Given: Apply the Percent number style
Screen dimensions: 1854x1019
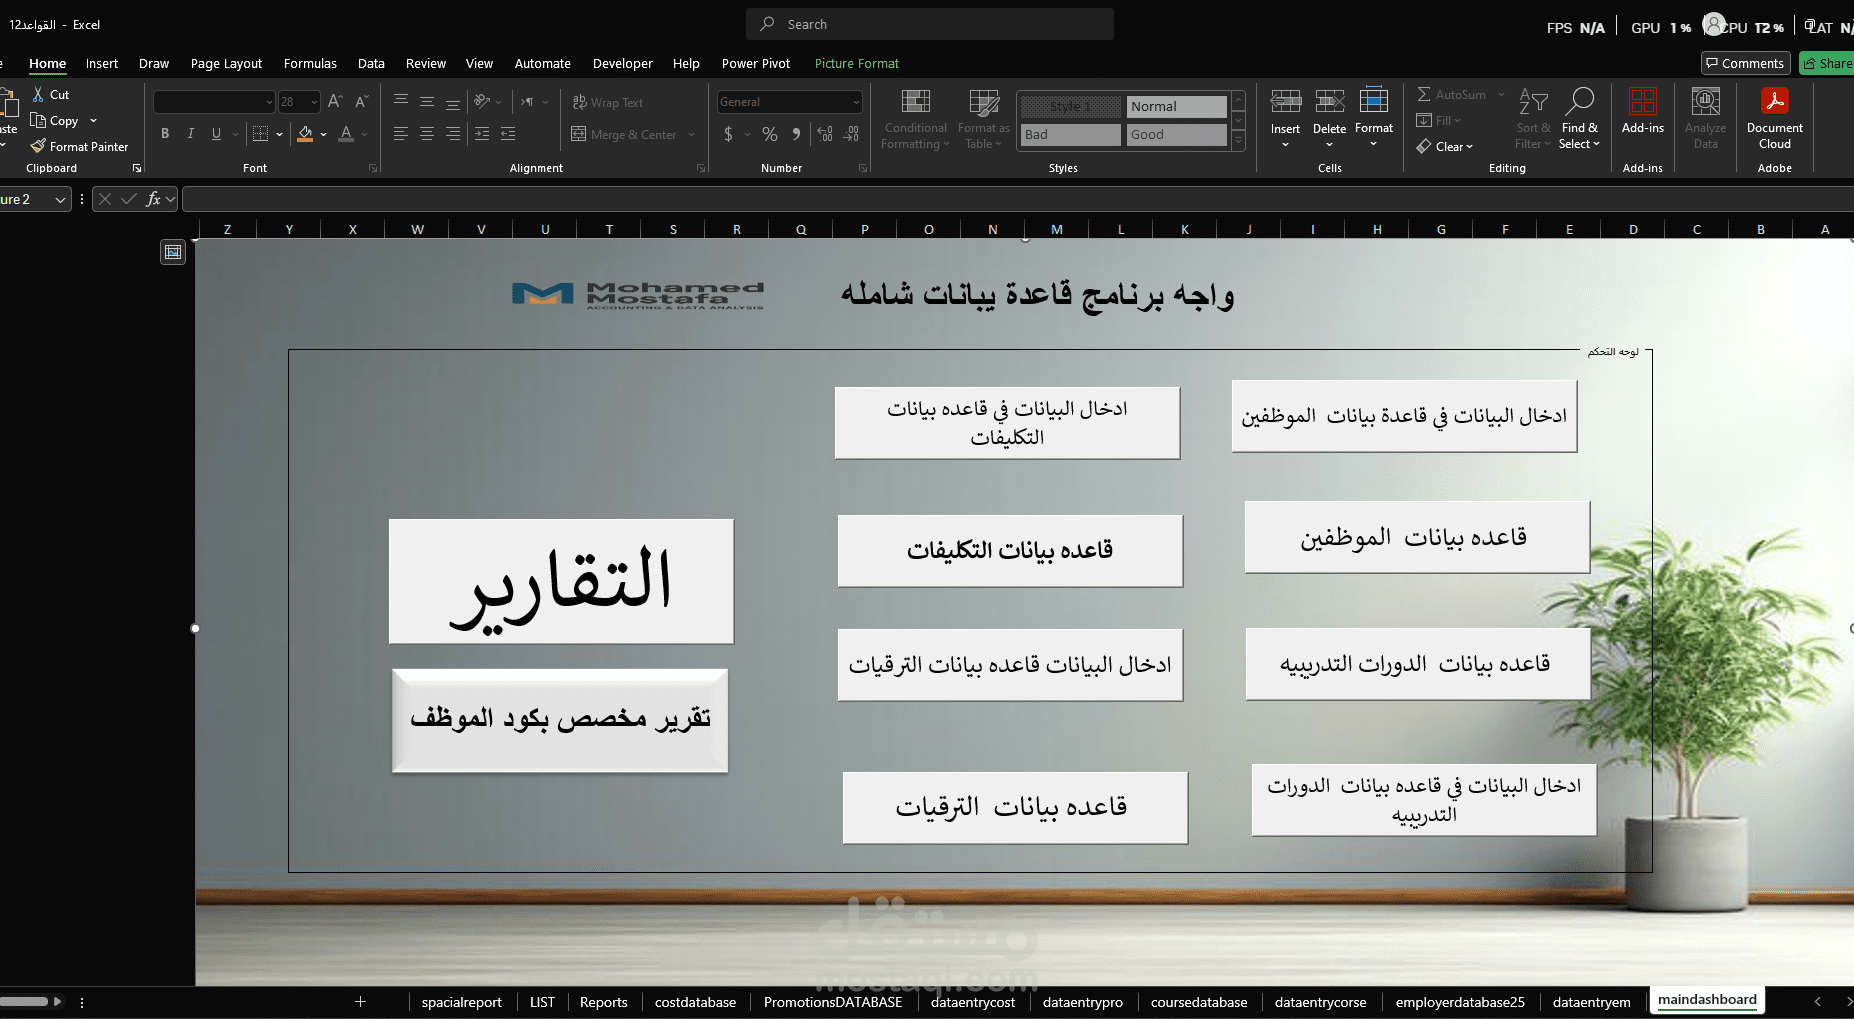Looking at the screenshot, I should click(770, 133).
